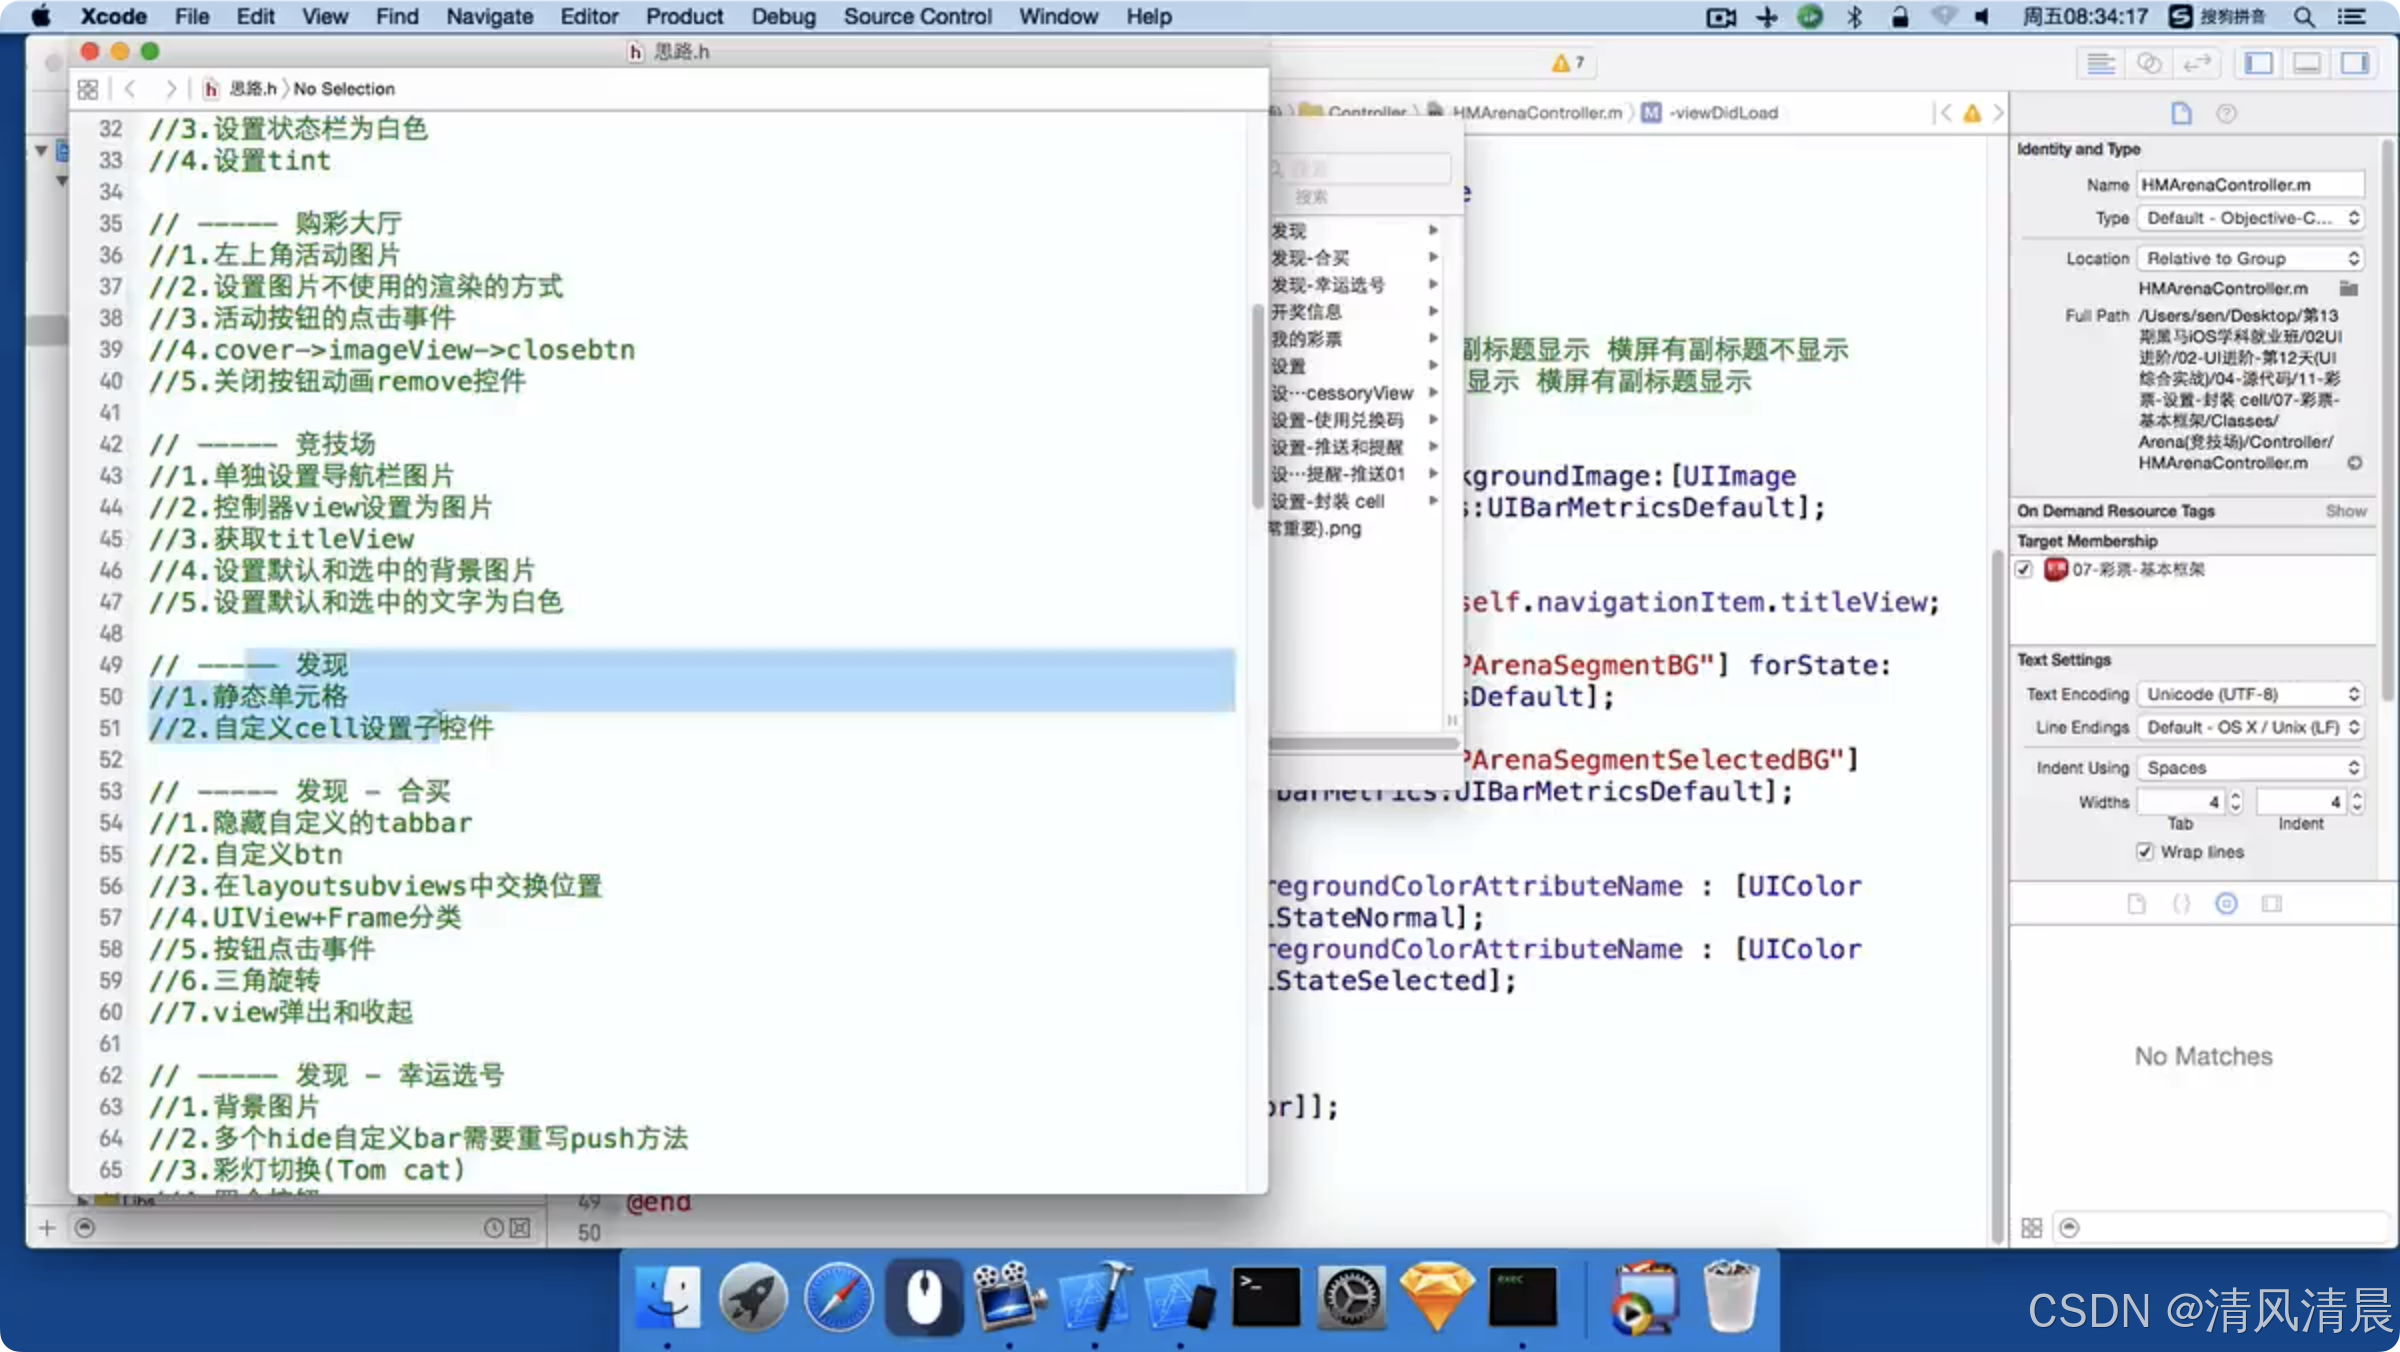Viewport: 2400px width, 1352px height.
Task: Click the back navigation arrow in editor
Action: [x=132, y=87]
